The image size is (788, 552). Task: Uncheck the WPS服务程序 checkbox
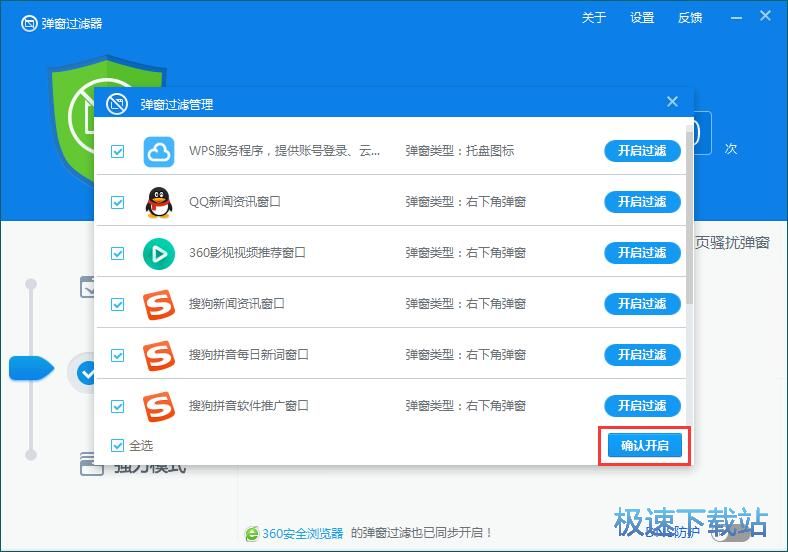pyautogui.click(x=118, y=151)
